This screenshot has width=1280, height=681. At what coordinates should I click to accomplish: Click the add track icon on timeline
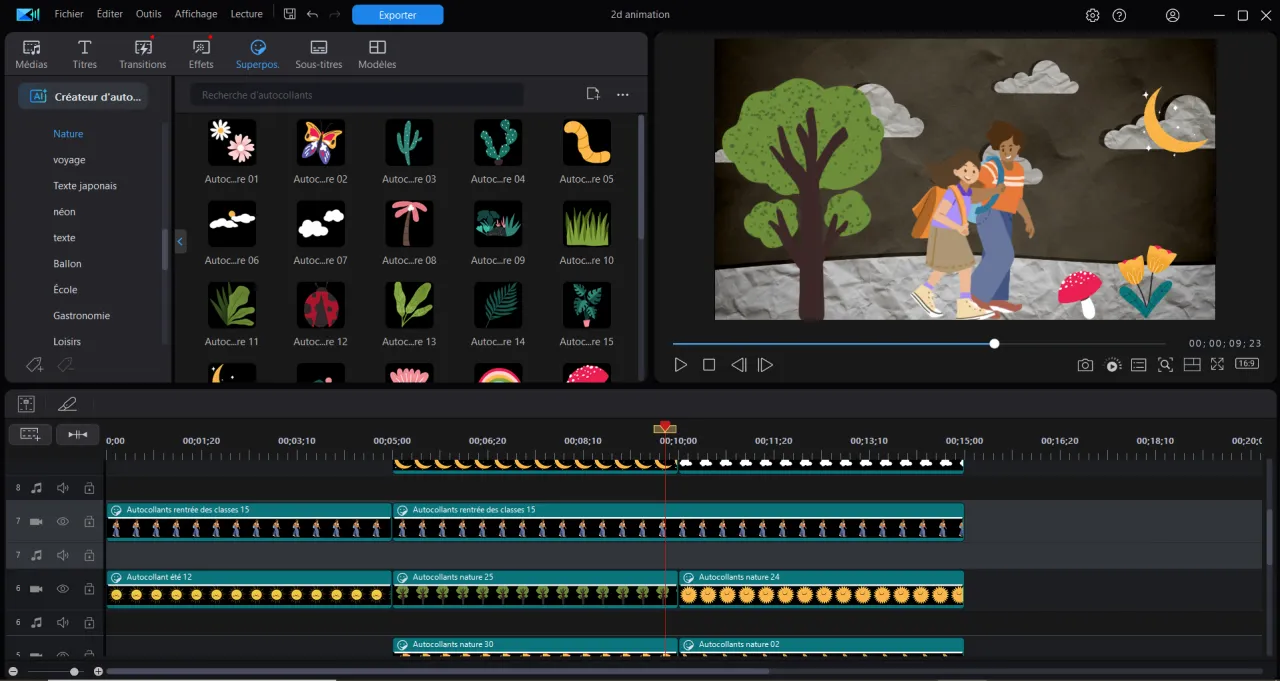(x=30, y=434)
